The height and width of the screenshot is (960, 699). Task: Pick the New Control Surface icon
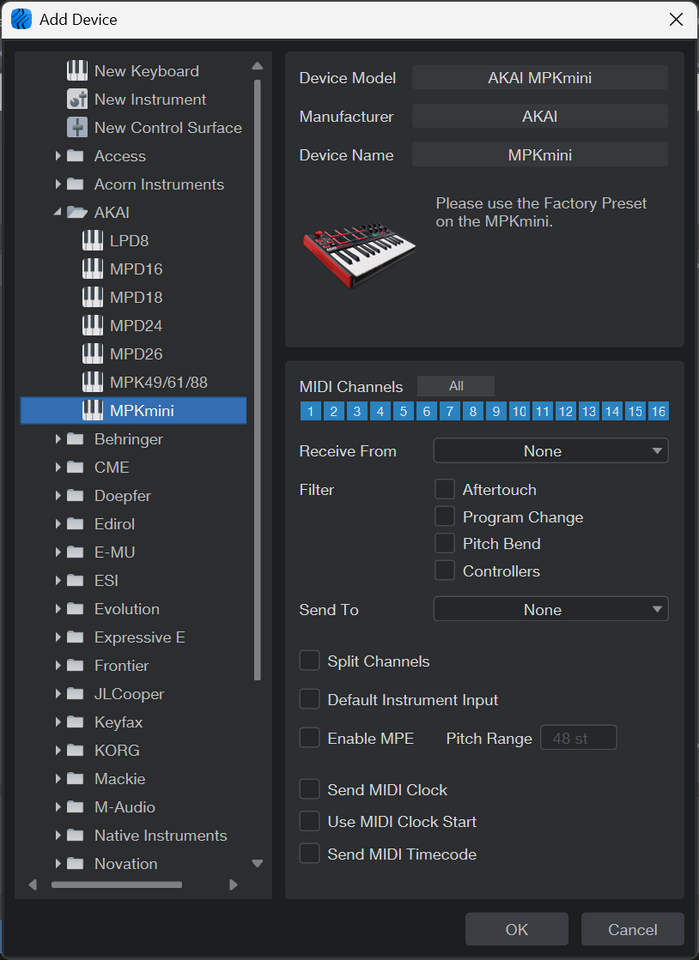(x=77, y=128)
